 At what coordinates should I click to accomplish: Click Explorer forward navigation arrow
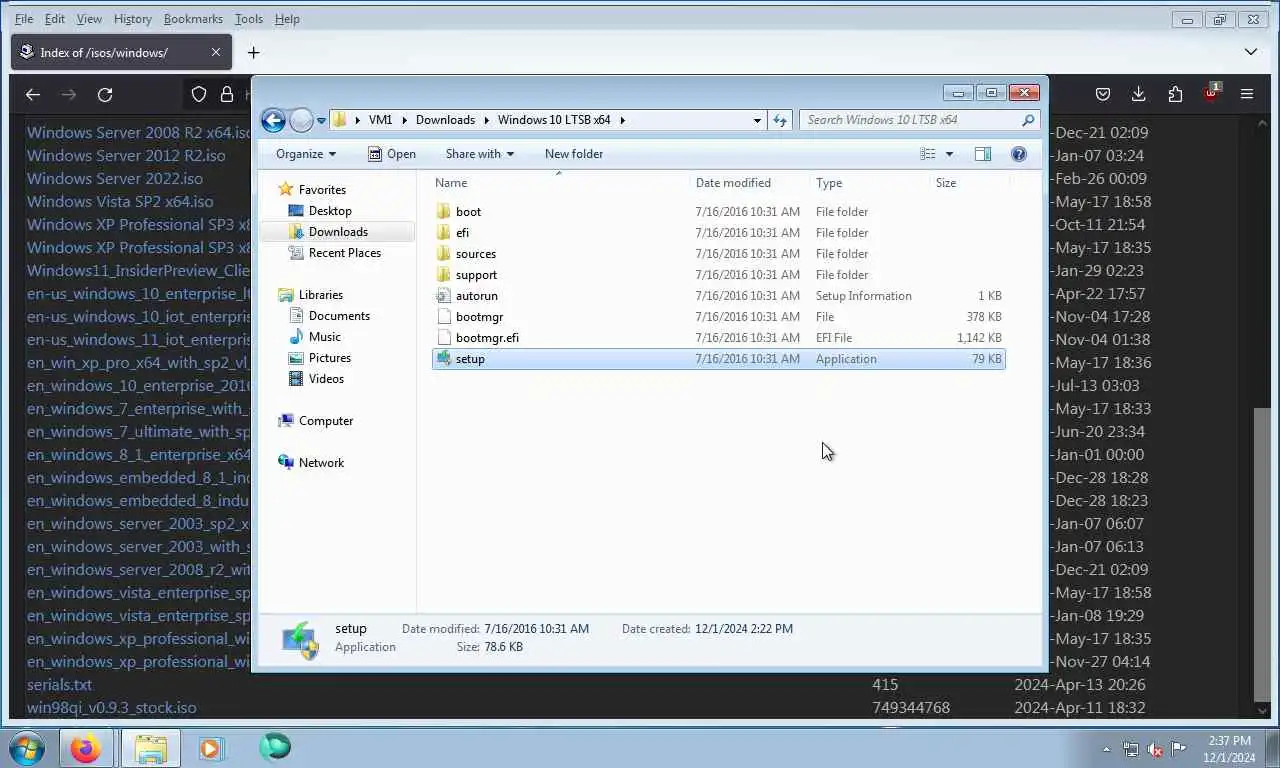click(x=301, y=120)
